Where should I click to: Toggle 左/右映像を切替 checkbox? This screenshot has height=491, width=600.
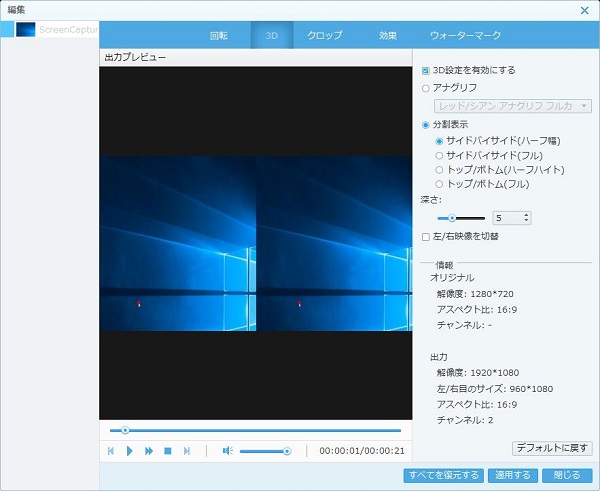pyautogui.click(x=426, y=237)
